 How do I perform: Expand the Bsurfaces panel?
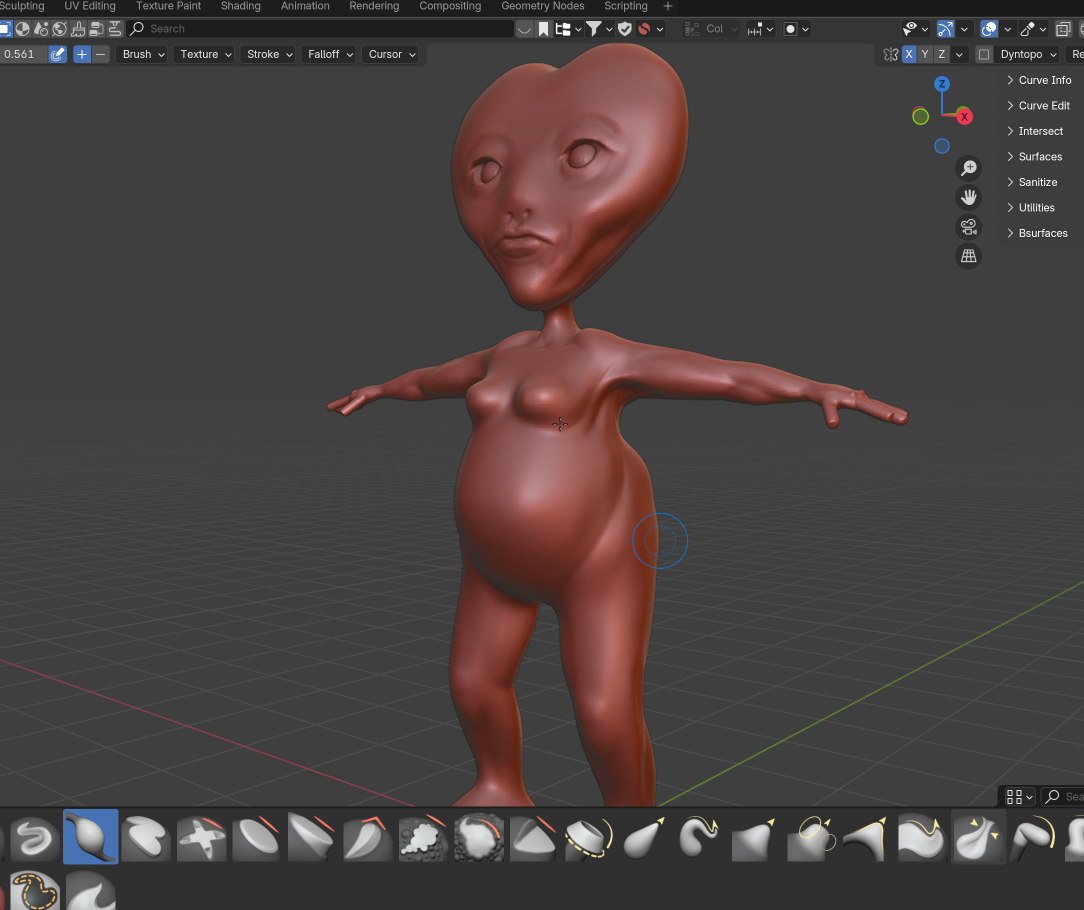[1042, 233]
